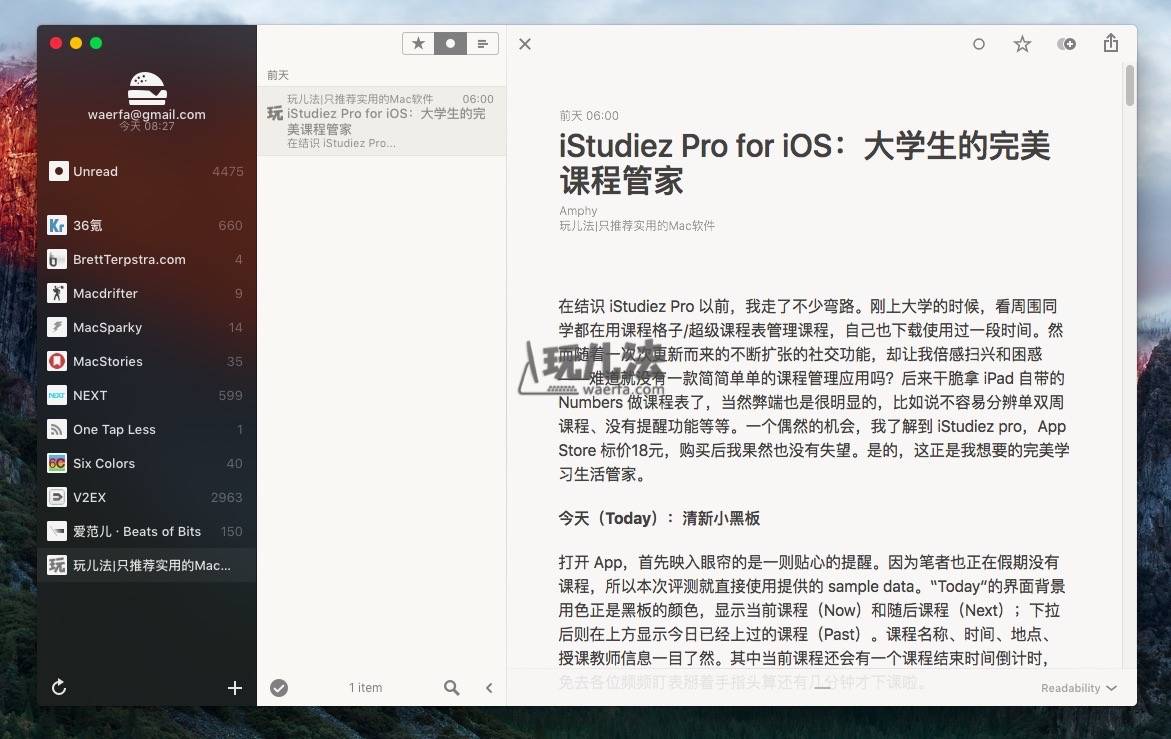Viewport: 1171px width, 739px height.
Task: Show unread articles only
Action: click(450, 44)
